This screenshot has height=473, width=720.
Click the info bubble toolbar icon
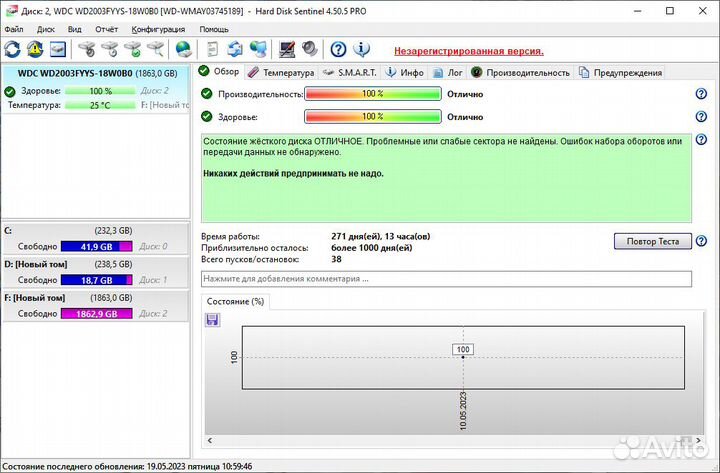pos(361,49)
